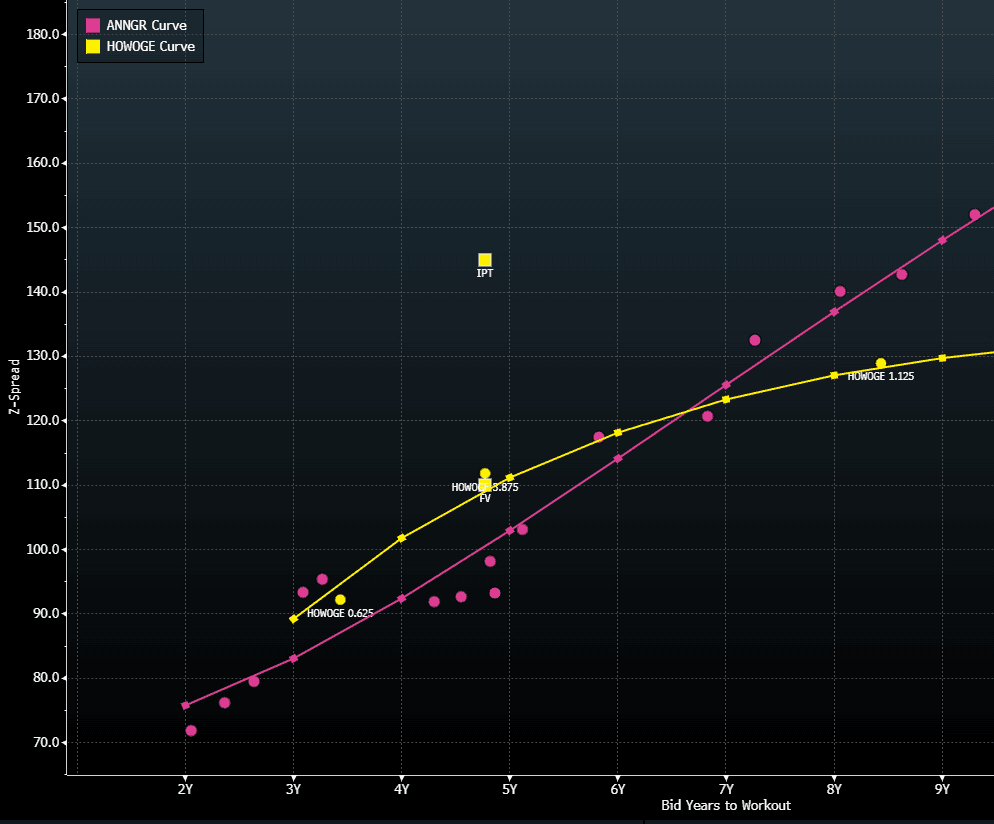The image size is (994, 824).
Task: Click the Z-Spread axis title
Action: [13, 385]
